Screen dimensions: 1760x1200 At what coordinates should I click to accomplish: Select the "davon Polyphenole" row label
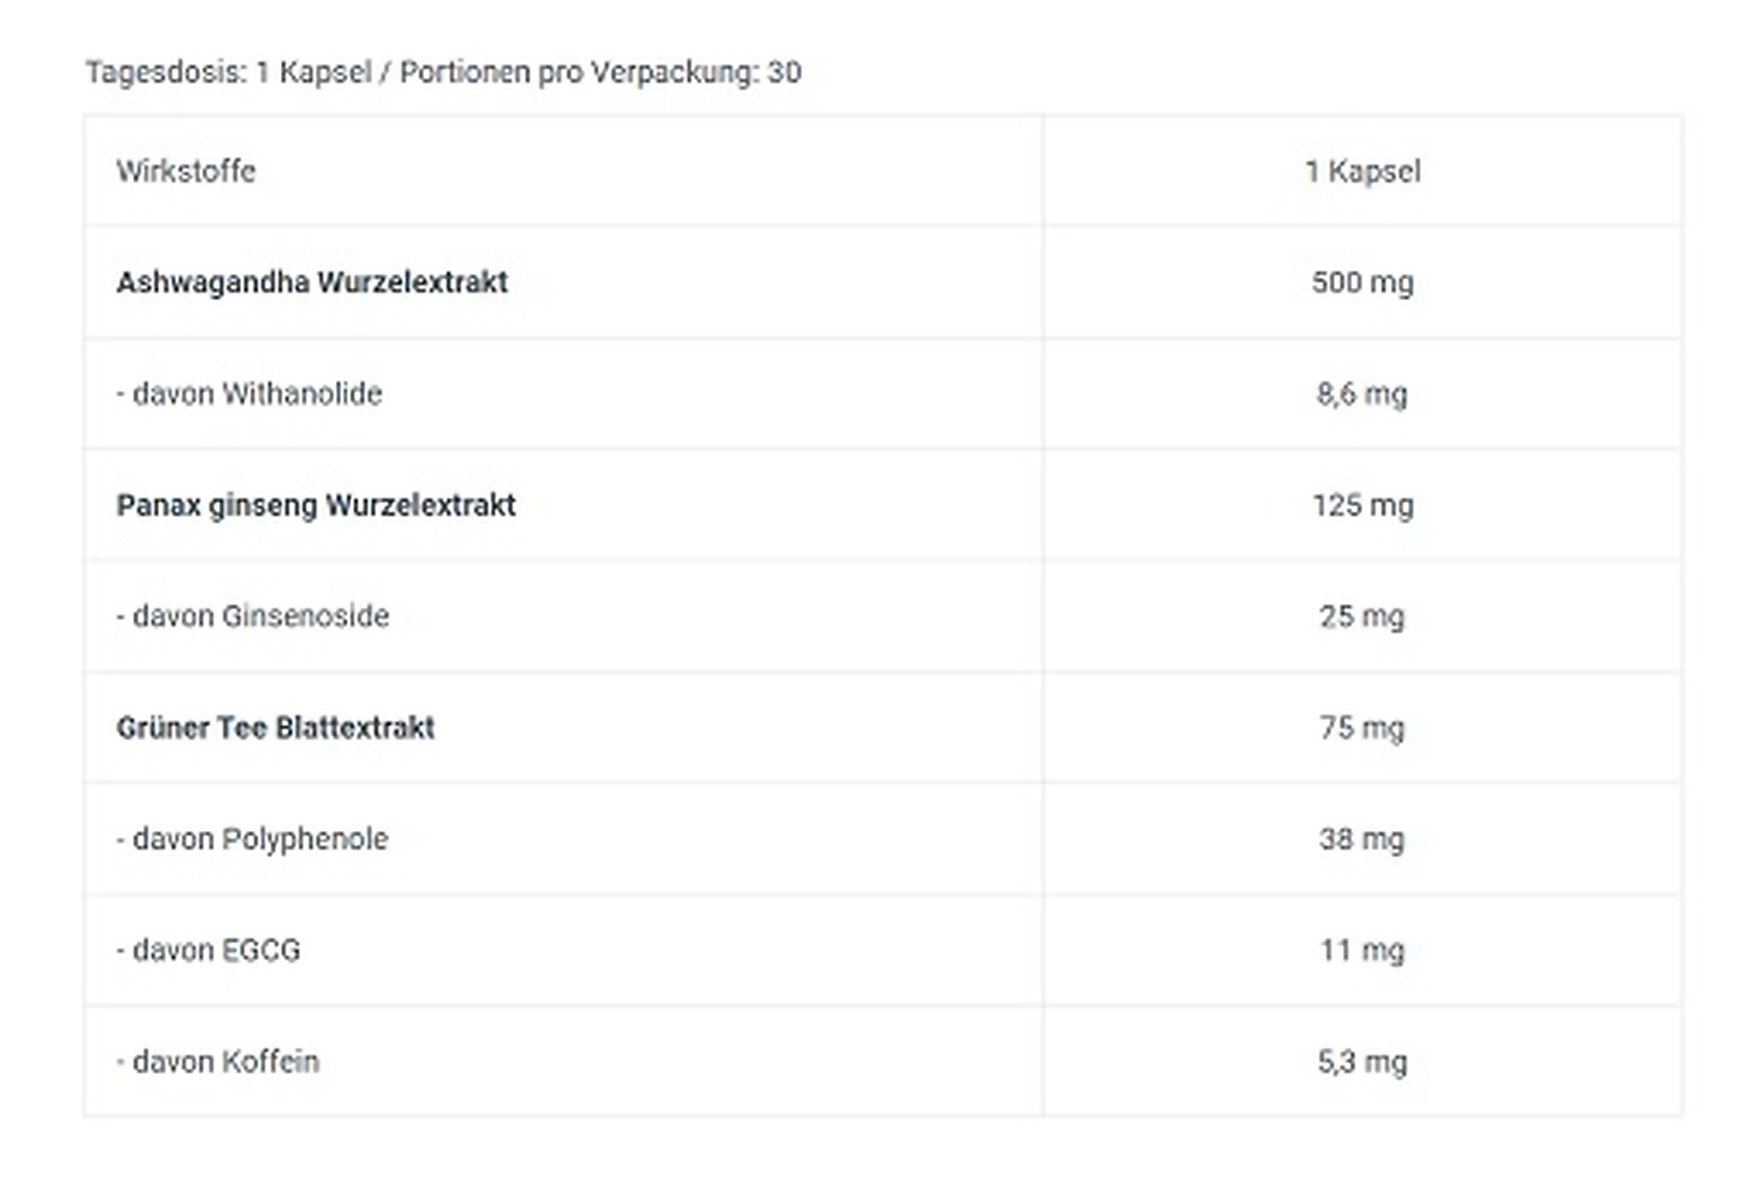(x=253, y=838)
